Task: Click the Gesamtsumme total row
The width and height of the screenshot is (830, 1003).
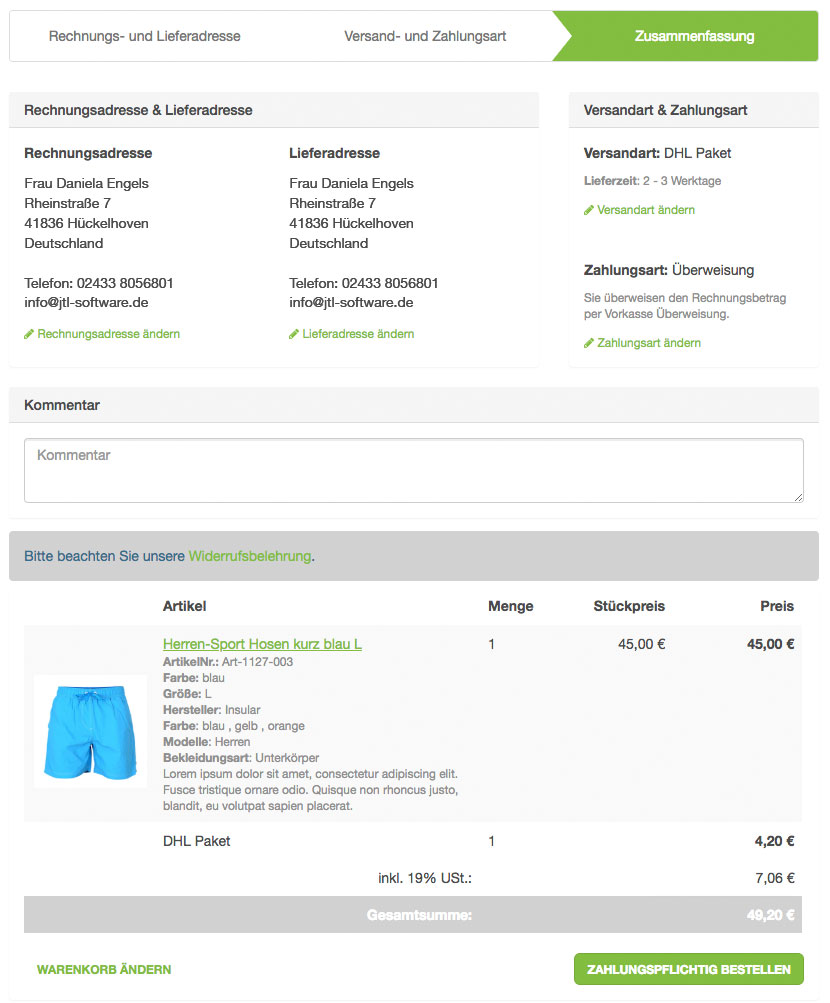Action: [413, 914]
